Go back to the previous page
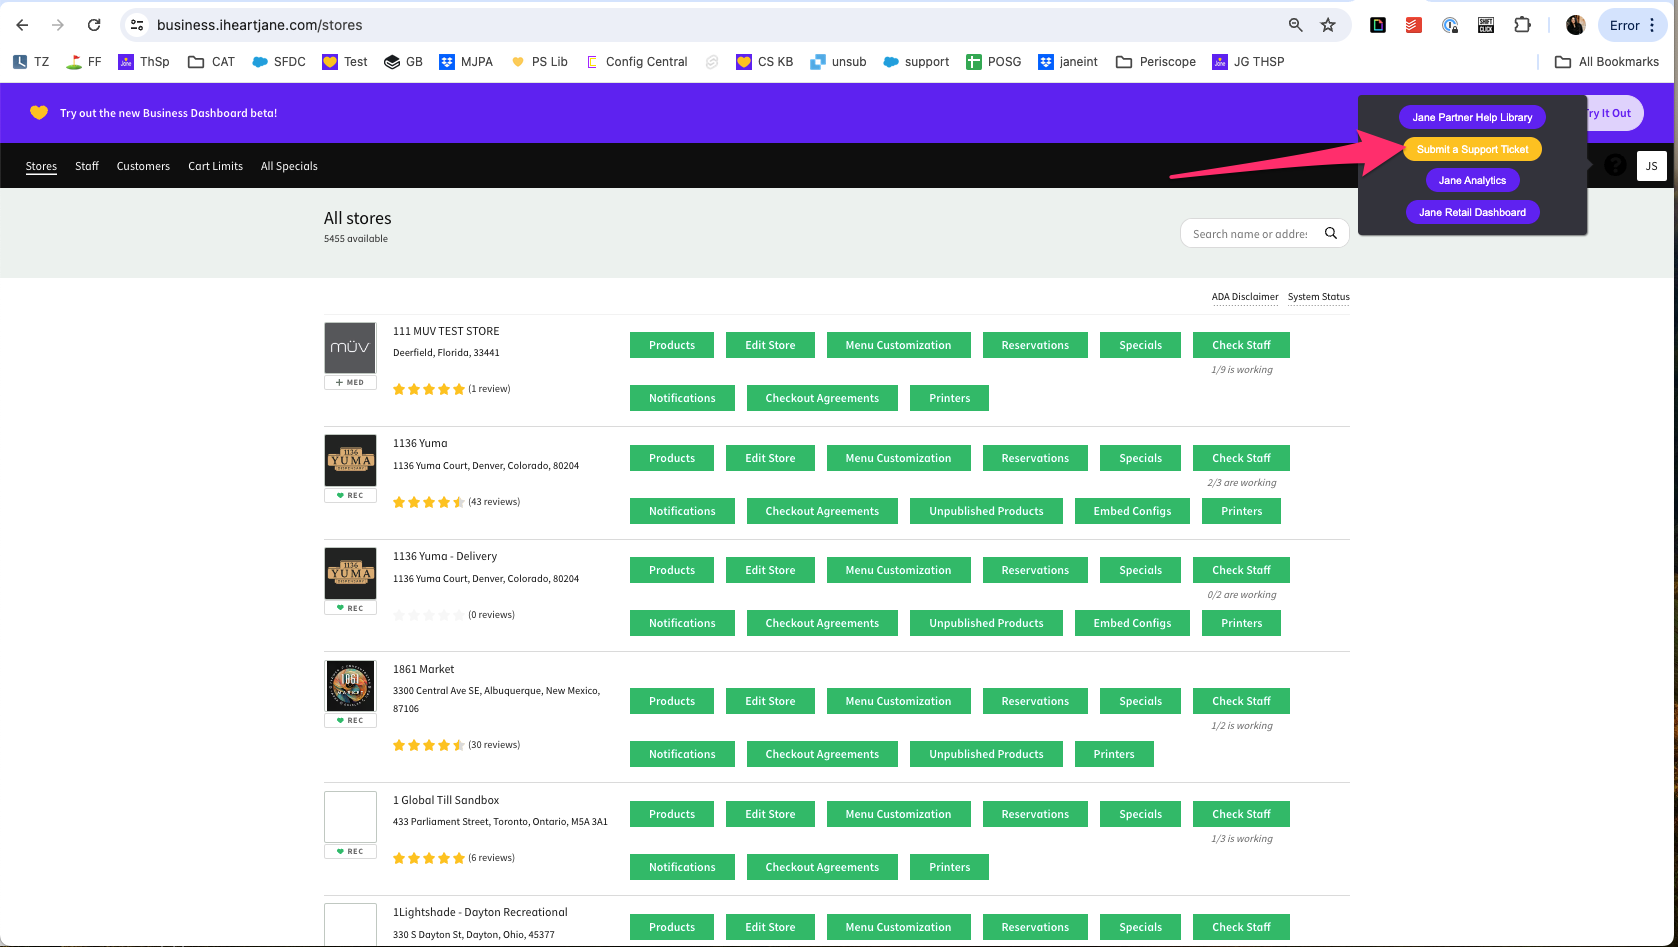Screen dimensions: 1678x947 22,25
